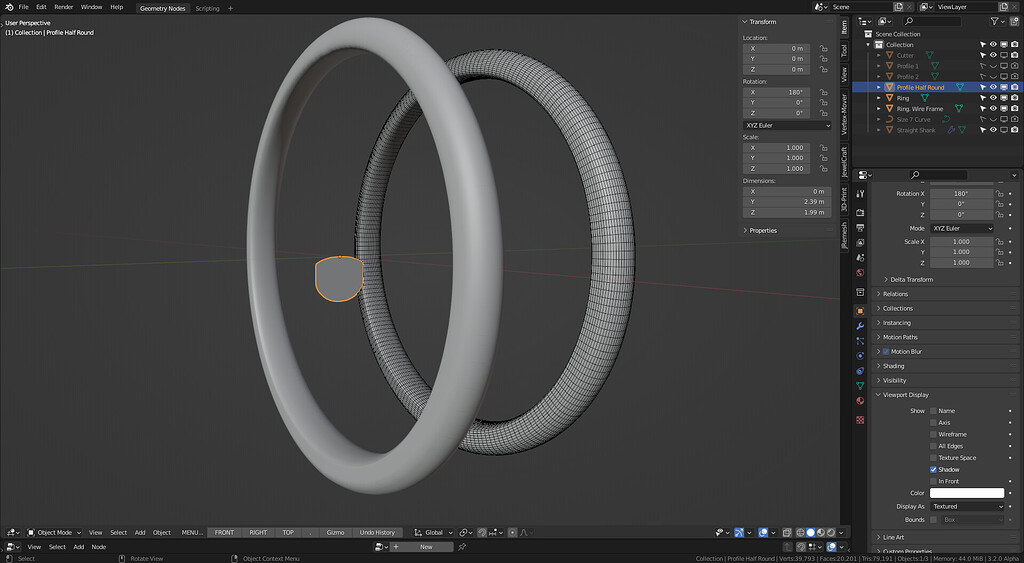
Task: Click lock icon next to Location X
Action: 824,48
